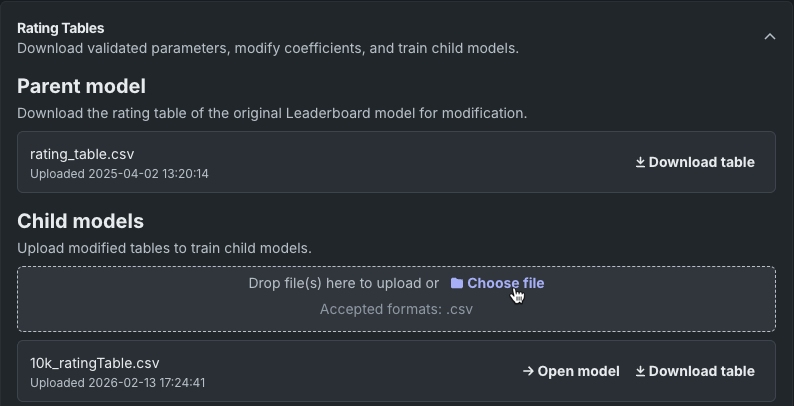Click the folder icon beside Choose file
794x406 pixels.
click(457, 283)
